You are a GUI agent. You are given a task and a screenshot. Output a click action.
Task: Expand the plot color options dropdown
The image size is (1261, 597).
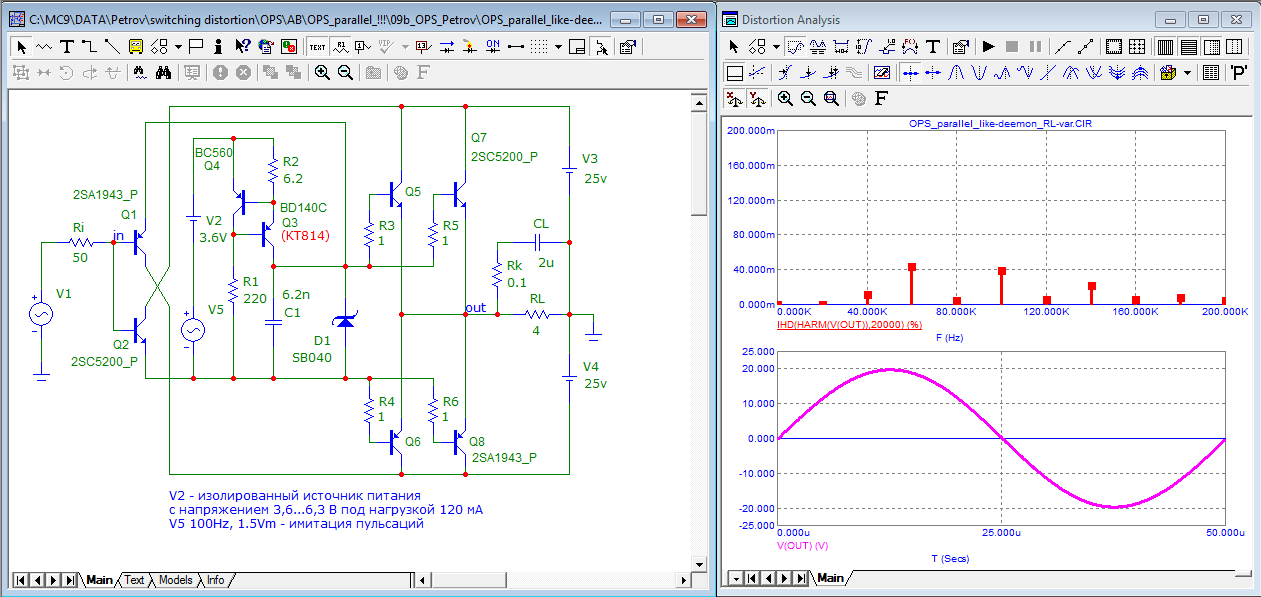[x=1188, y=72]
